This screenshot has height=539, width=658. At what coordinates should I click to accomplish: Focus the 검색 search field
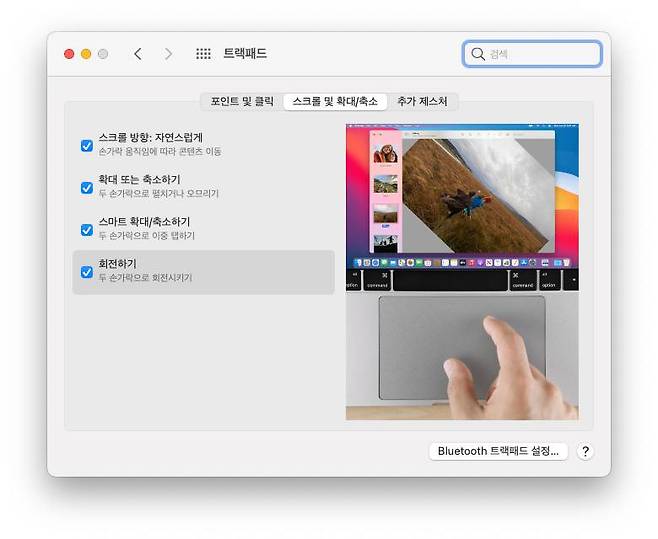coord(532,54)
